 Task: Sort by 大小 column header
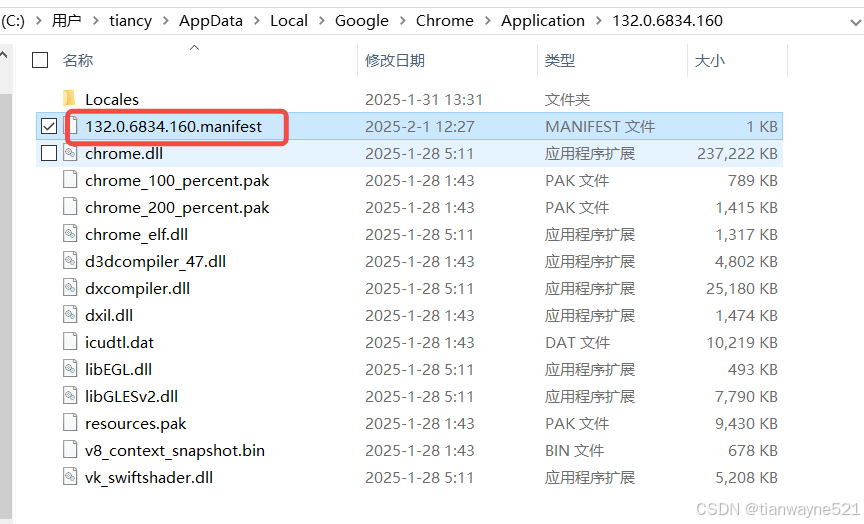pyautogui.click(x=709, y=60)
